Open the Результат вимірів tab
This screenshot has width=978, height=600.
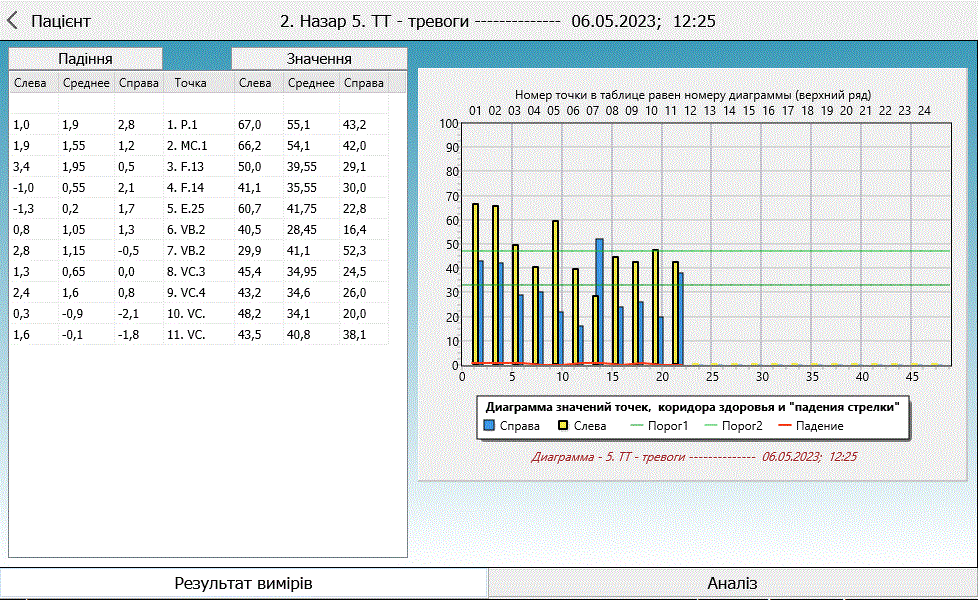[244, 583]
